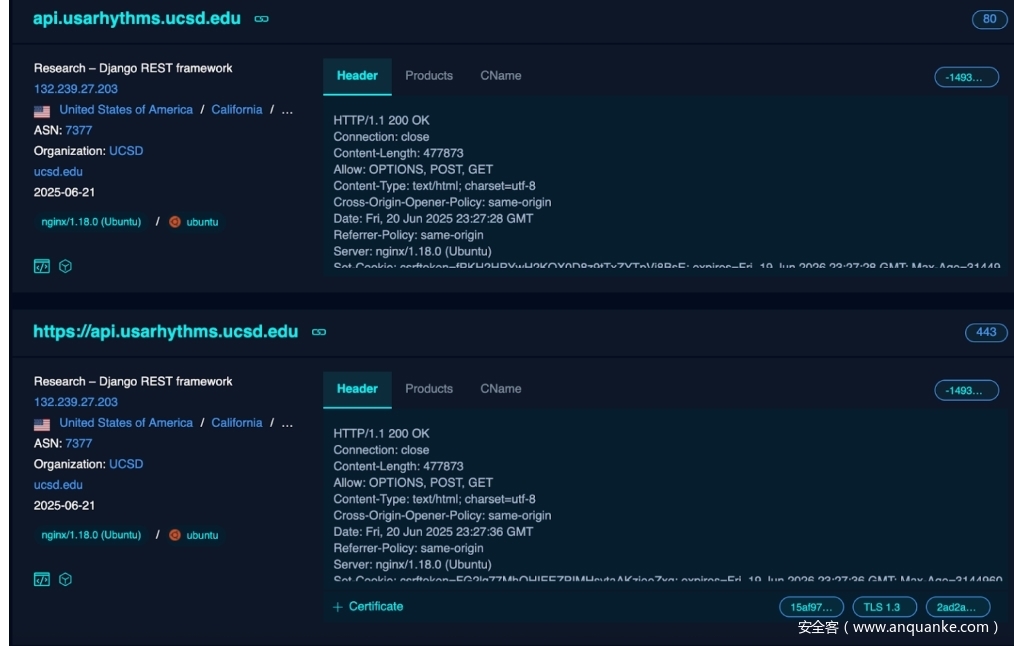Expand the truncated location ellipsis in the second result
The height and width of the screenshot is (646, 1014).
(288, 423)
